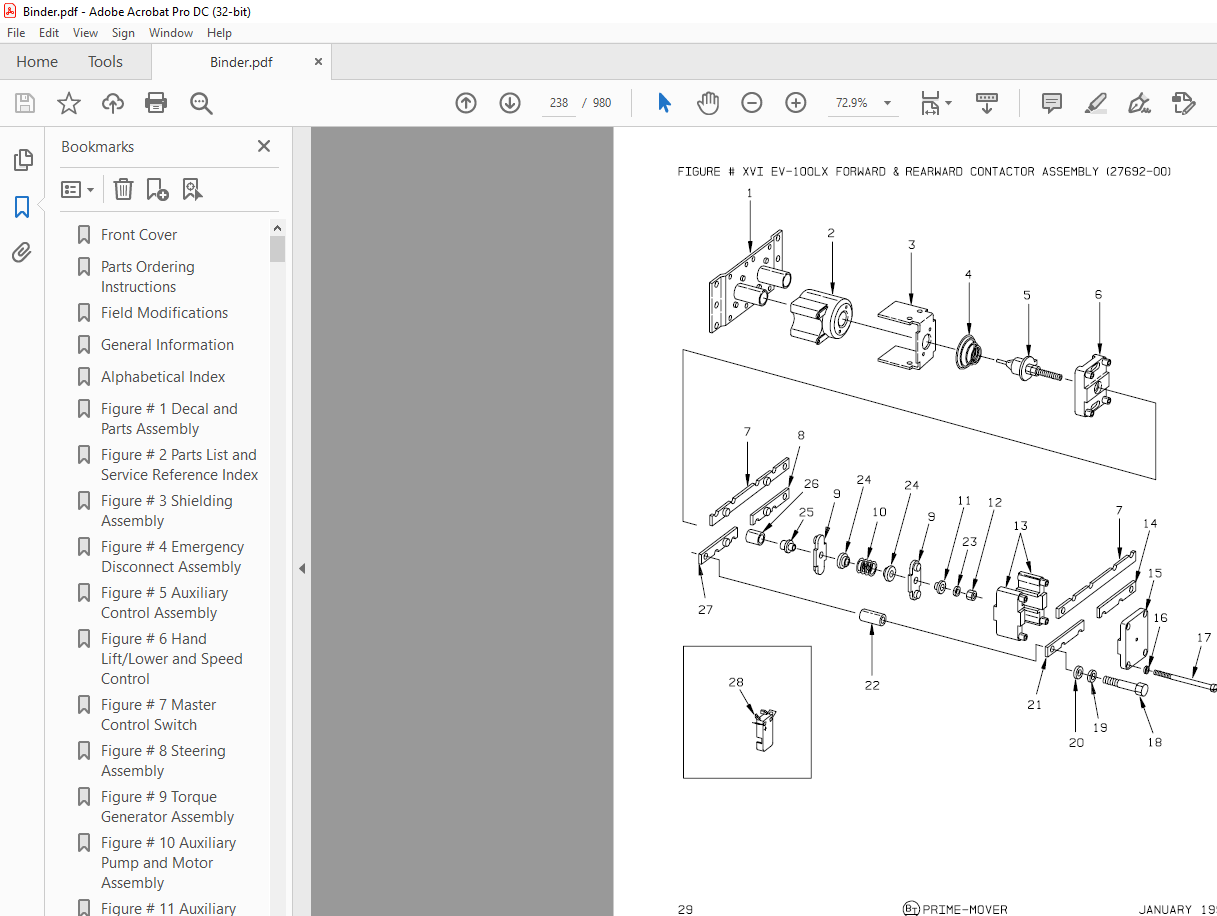
Task: Open the File menu
Action: 16,33
